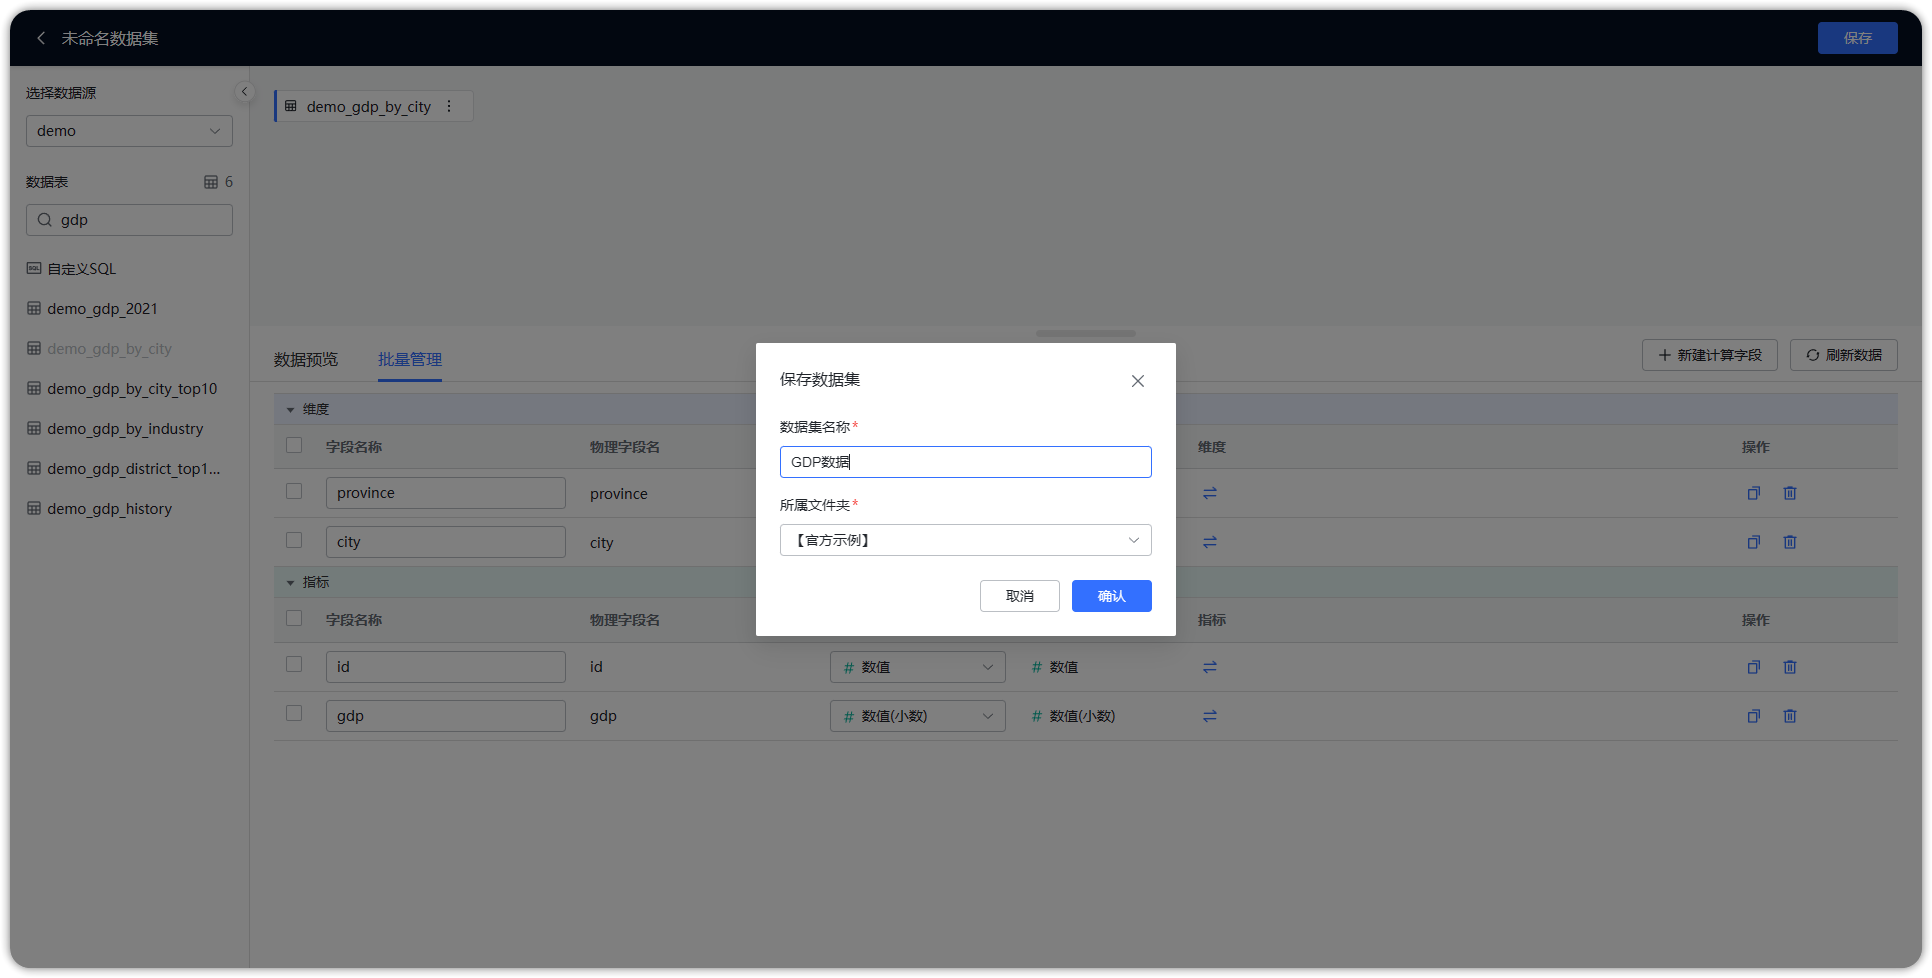Image resolution: width=1932 pixels, height=978 pixels.
Task: Open the three-dot menu on demo_gdp_by_city card
Action: point(449,106)
